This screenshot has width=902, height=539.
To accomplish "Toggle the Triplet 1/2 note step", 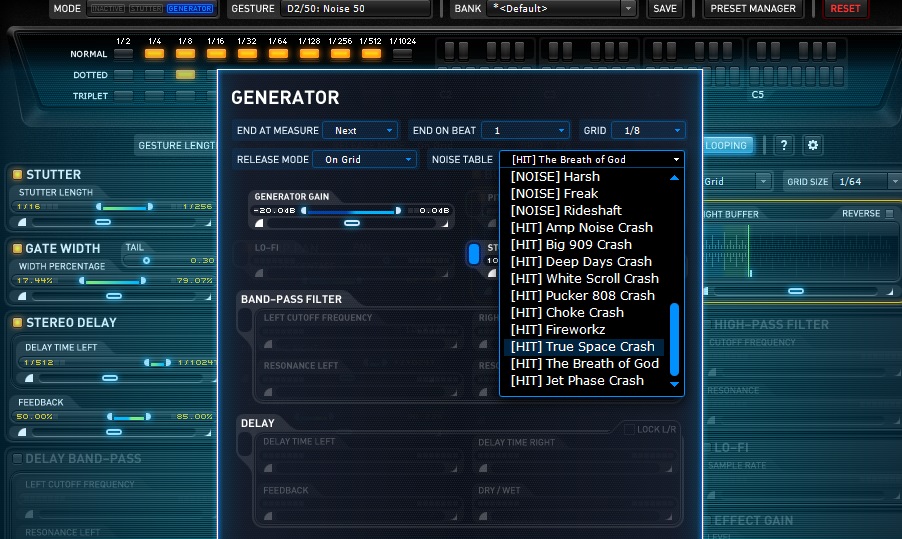I will coord(123,95).
